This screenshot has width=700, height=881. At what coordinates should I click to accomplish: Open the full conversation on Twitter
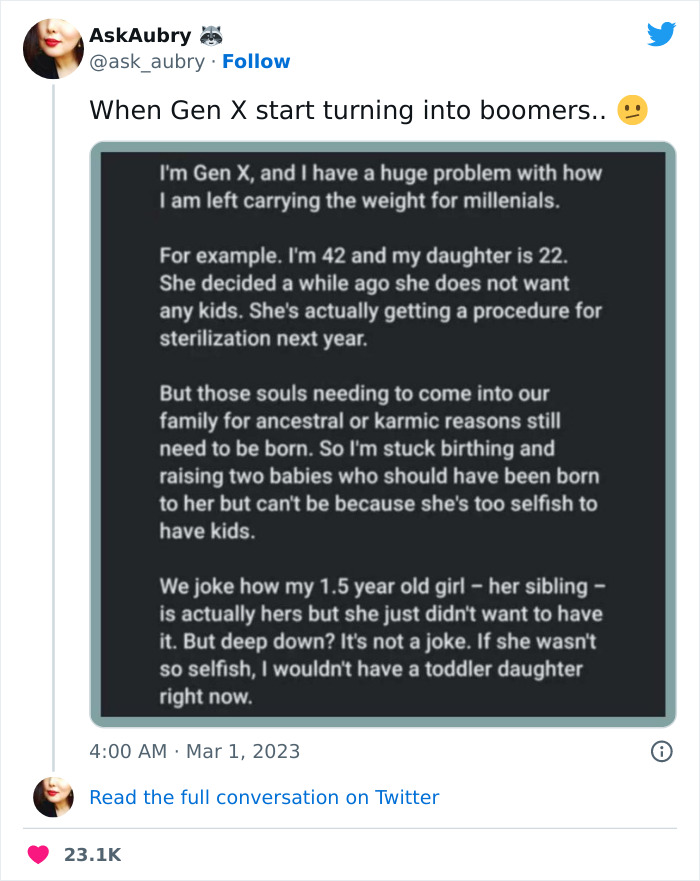(x=264, y=797)
